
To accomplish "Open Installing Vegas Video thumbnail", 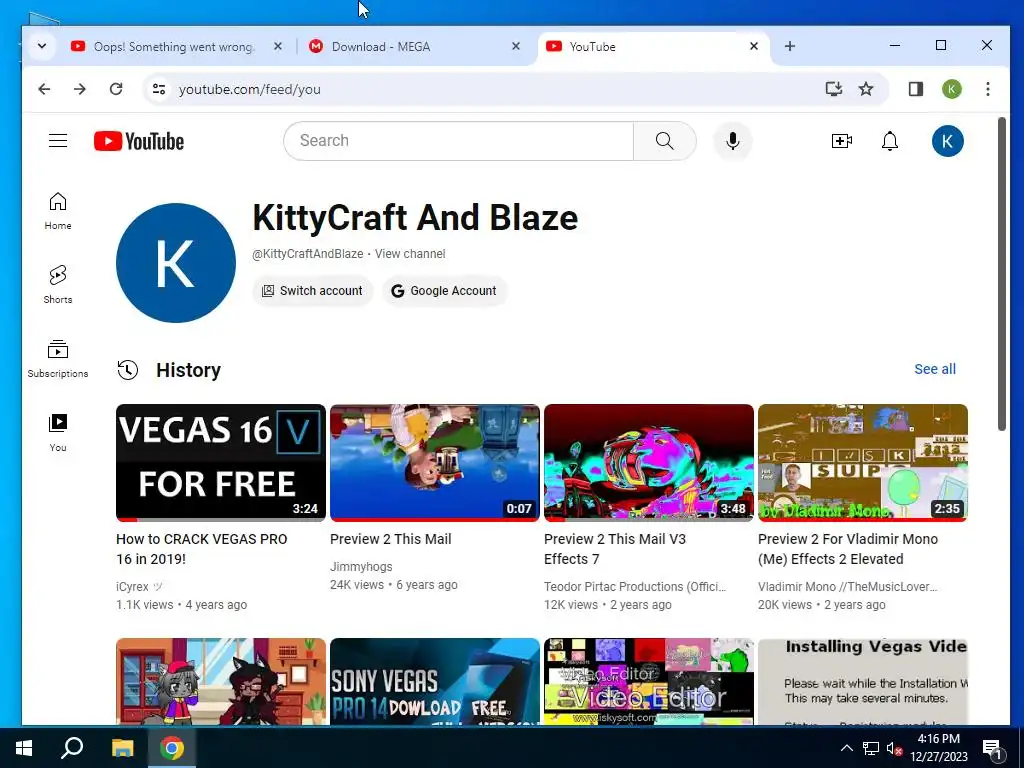I will (863, 681).
